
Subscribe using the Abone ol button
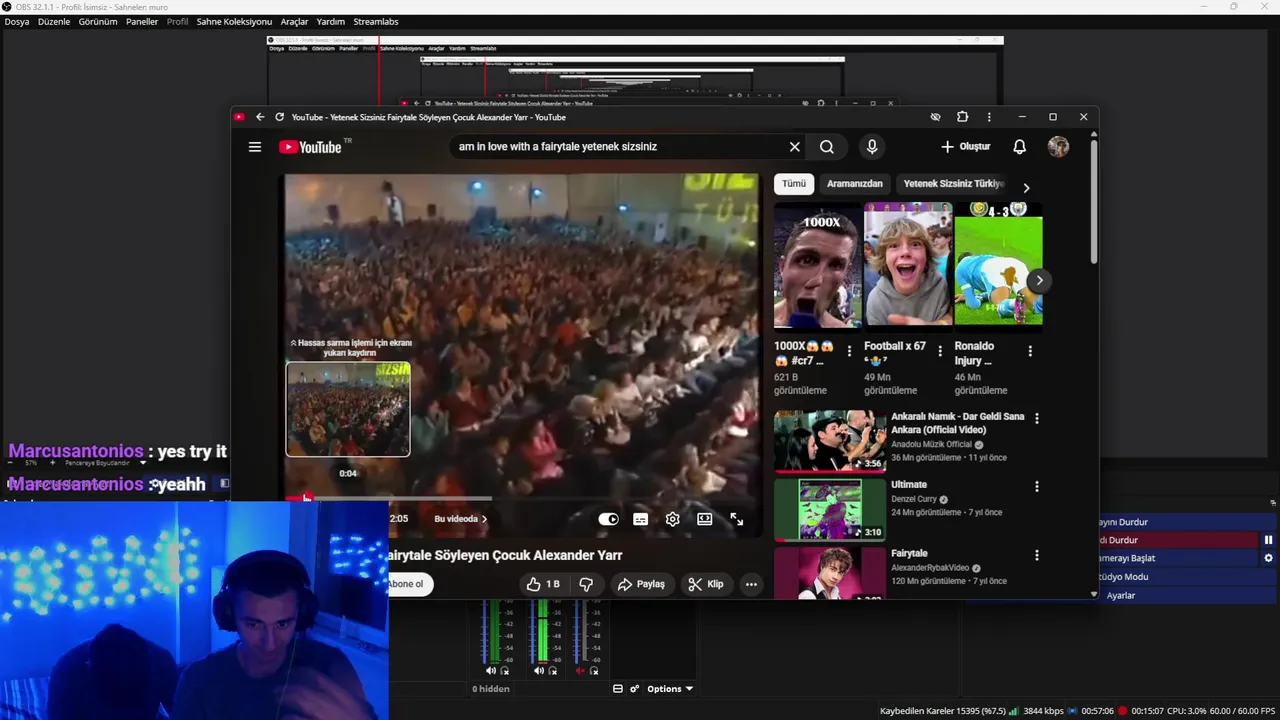click(x=410, y=584)
